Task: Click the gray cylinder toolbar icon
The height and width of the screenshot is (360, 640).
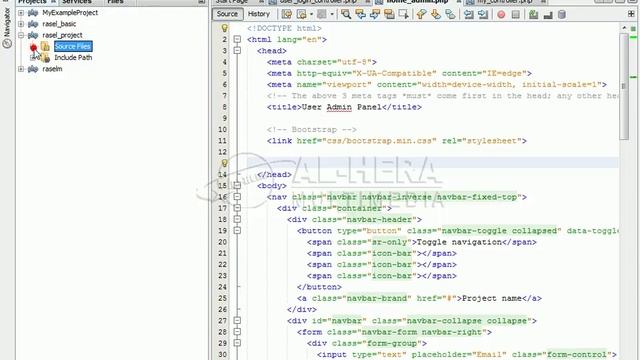Action: (562, 15)
